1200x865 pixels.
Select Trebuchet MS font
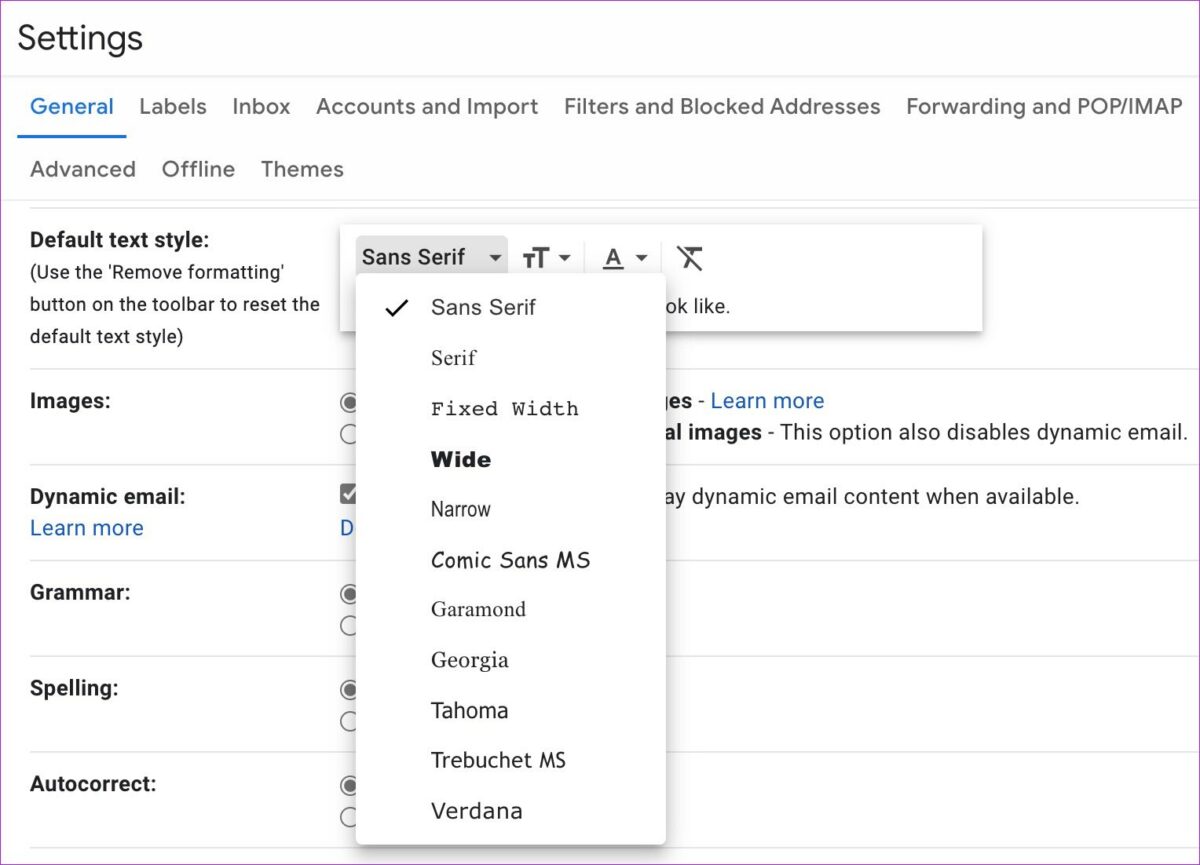coord(498,760)
